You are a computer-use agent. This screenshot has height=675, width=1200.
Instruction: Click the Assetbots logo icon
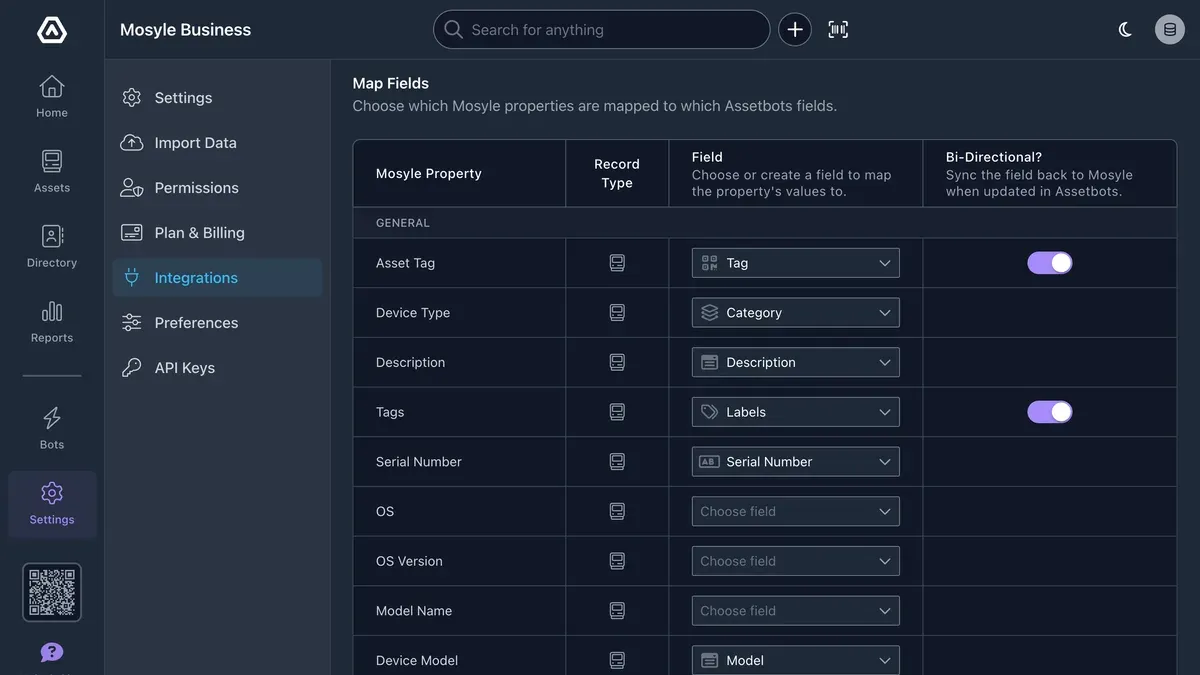[52, 30]
